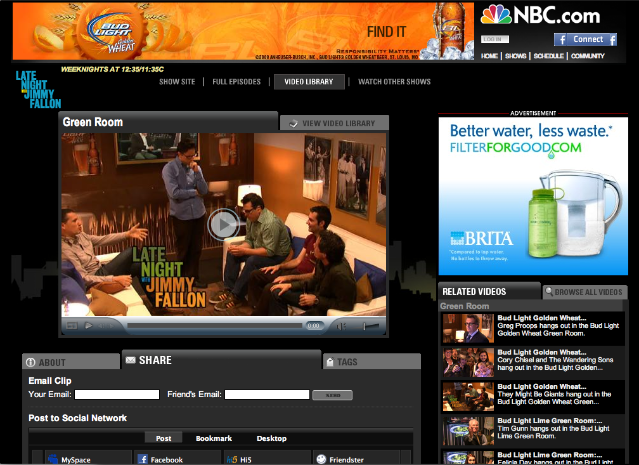Play the Green Room video via center play overlay

tap(223, 224)
